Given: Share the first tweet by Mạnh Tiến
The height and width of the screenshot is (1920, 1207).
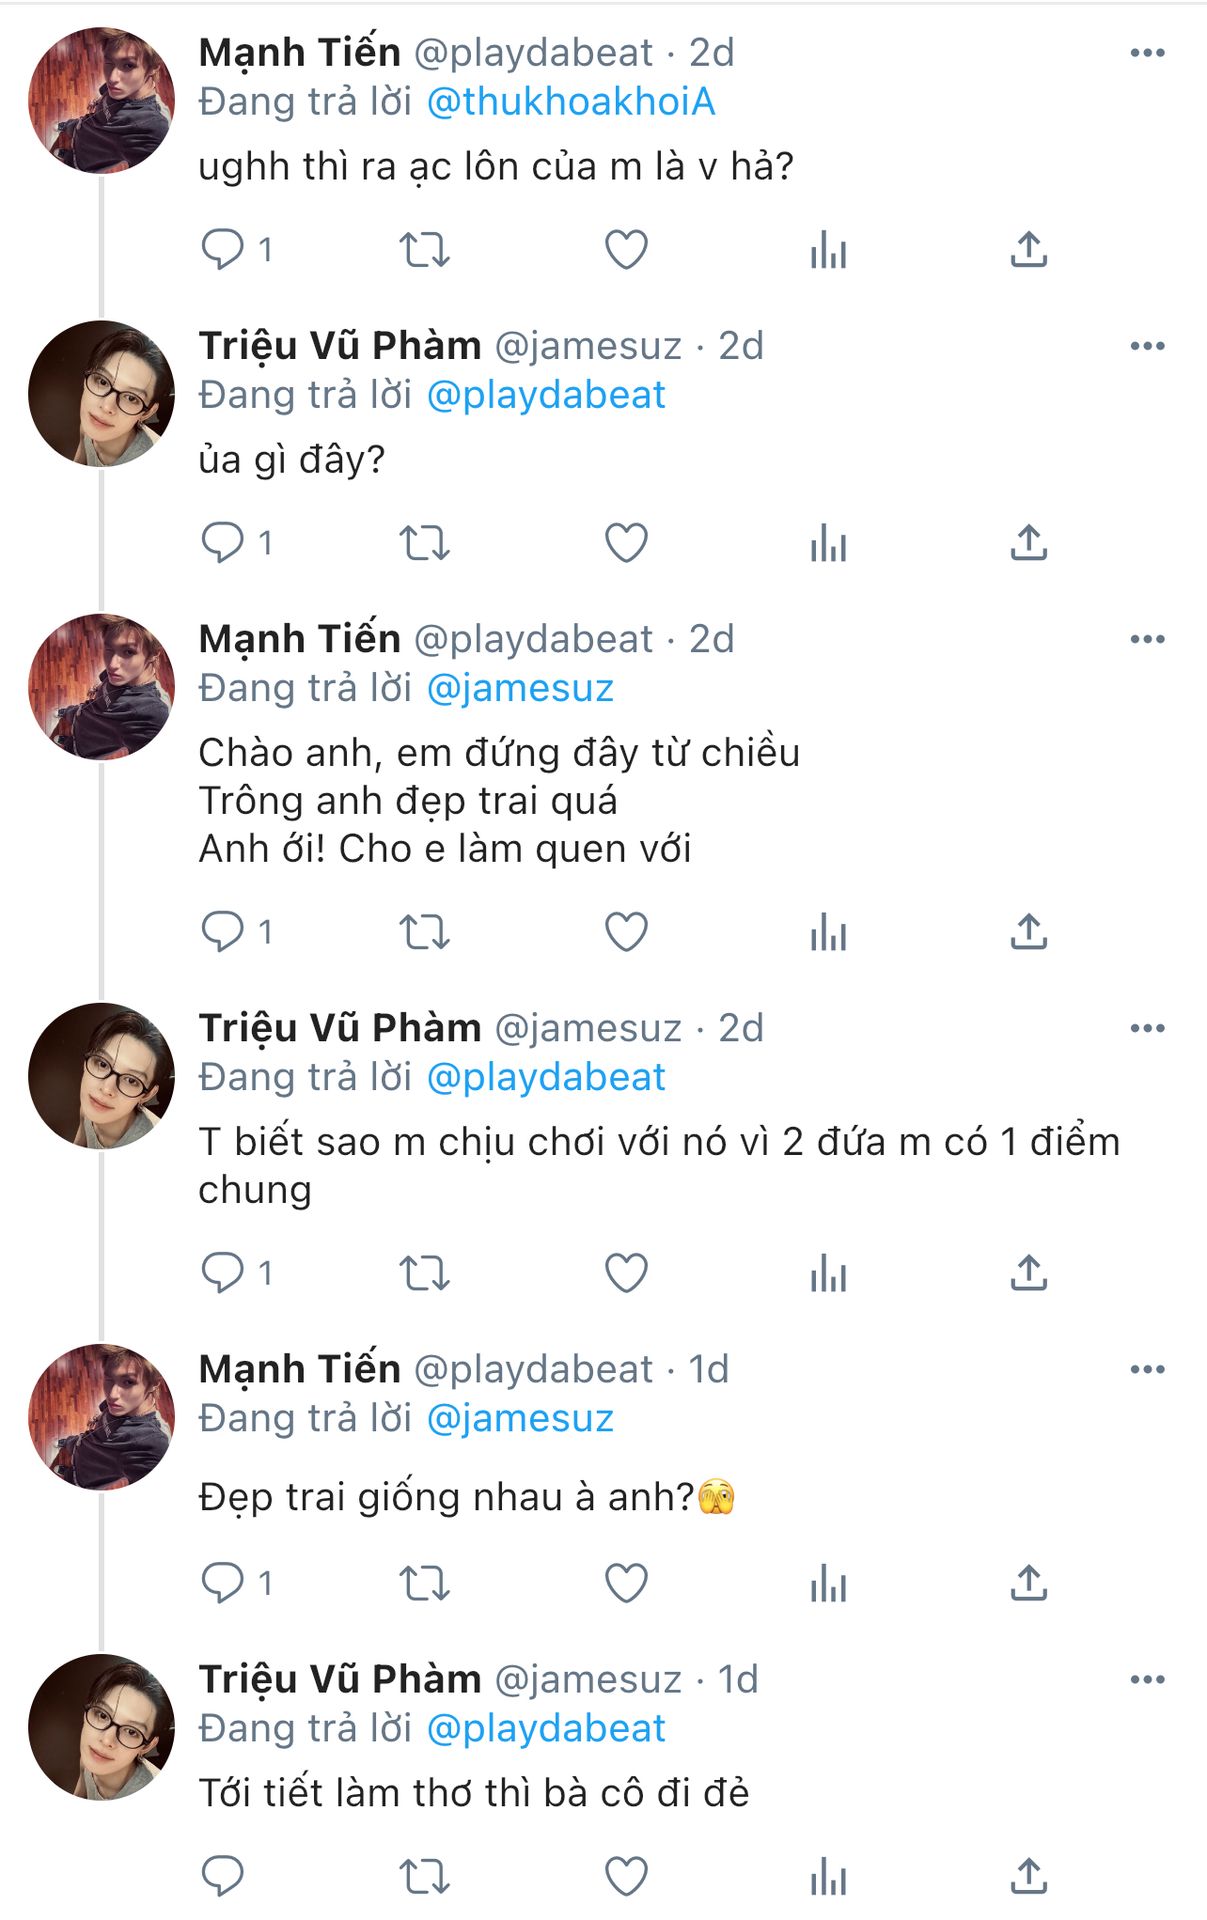Looking at the screenshot, I should tap(1028, 250).
